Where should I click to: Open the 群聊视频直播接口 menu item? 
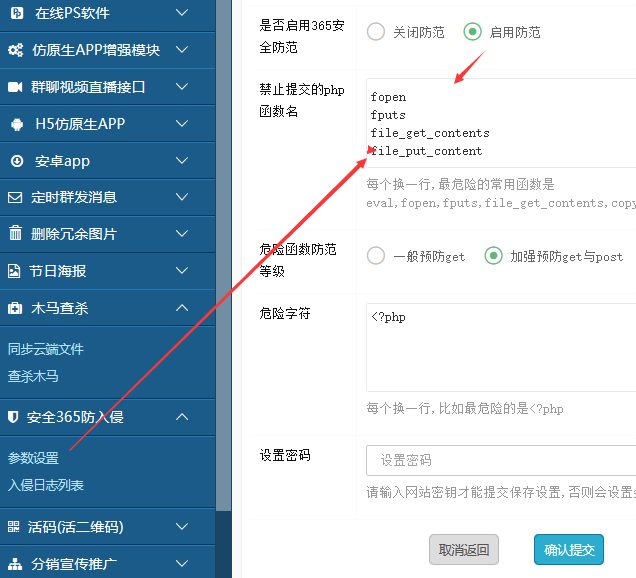(x=107, y=87)
